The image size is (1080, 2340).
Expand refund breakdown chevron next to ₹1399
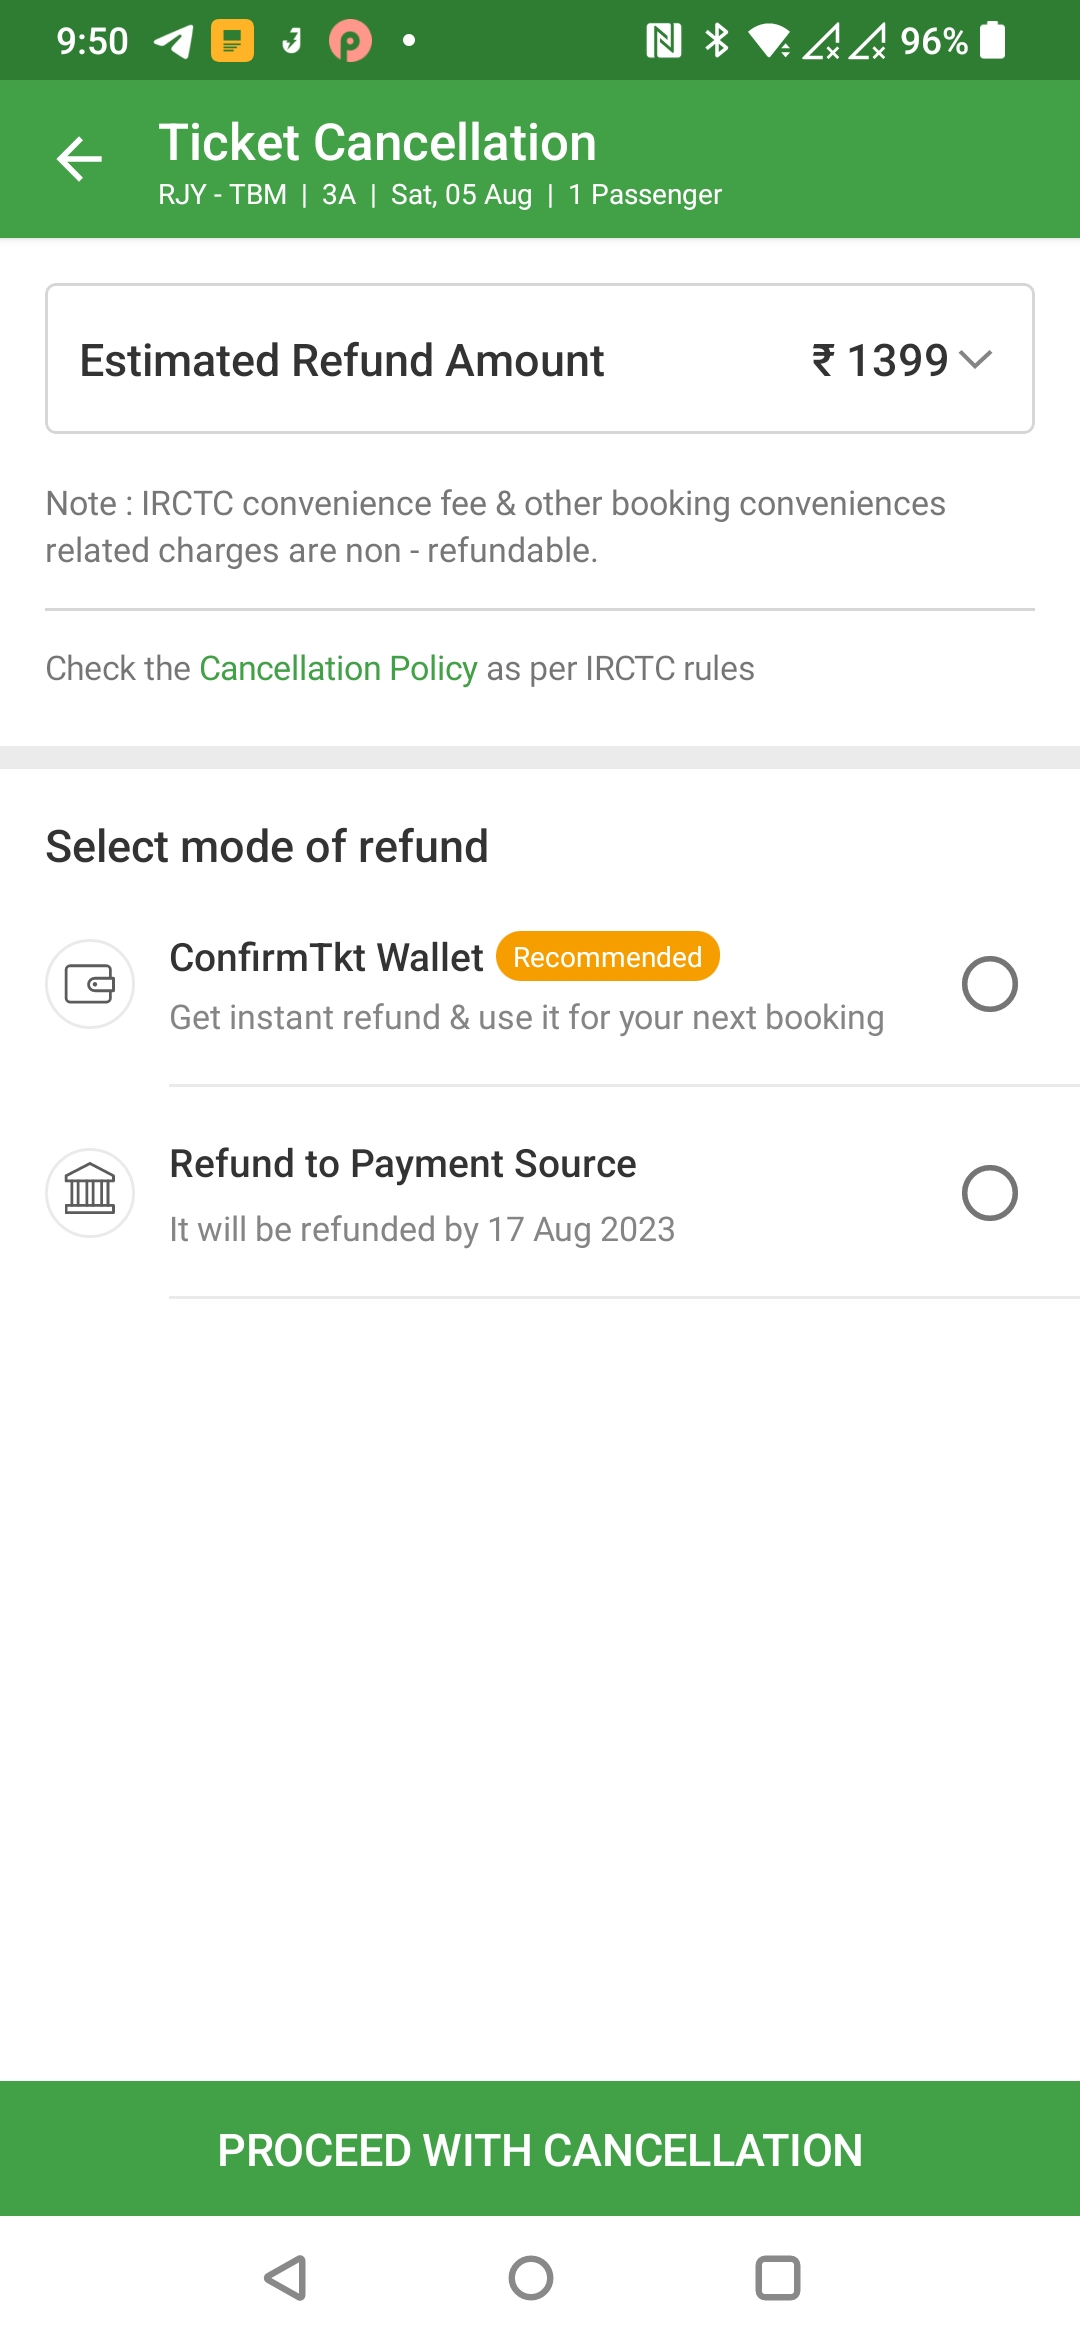click(975, 359)
